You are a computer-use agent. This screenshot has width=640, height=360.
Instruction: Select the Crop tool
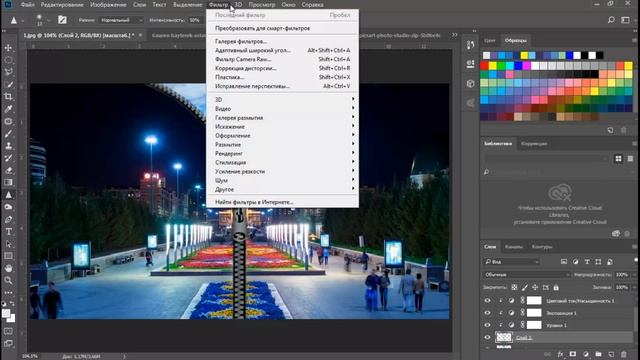coord(8,97)
